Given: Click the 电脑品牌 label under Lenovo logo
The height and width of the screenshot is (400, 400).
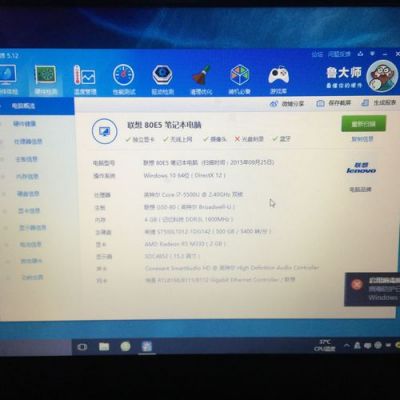Looking at the screenshot, I should [x=360, y=189].
